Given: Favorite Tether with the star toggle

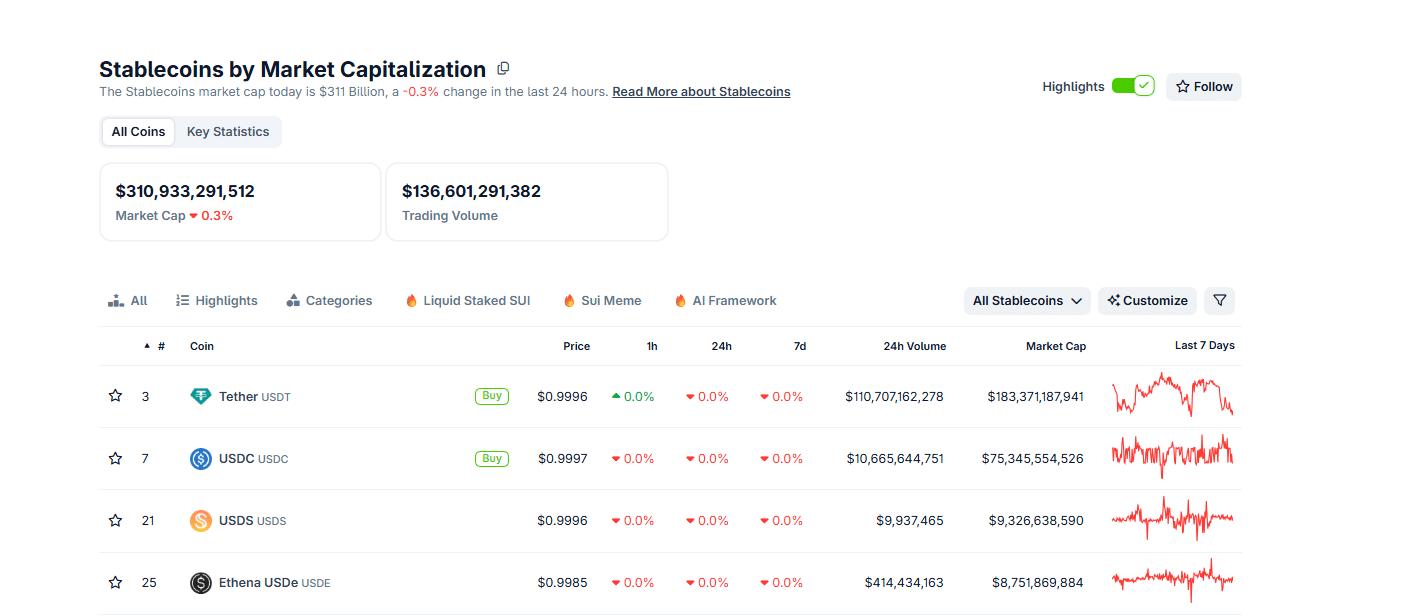Looking at the screenshot, I should tap(115, 396).
